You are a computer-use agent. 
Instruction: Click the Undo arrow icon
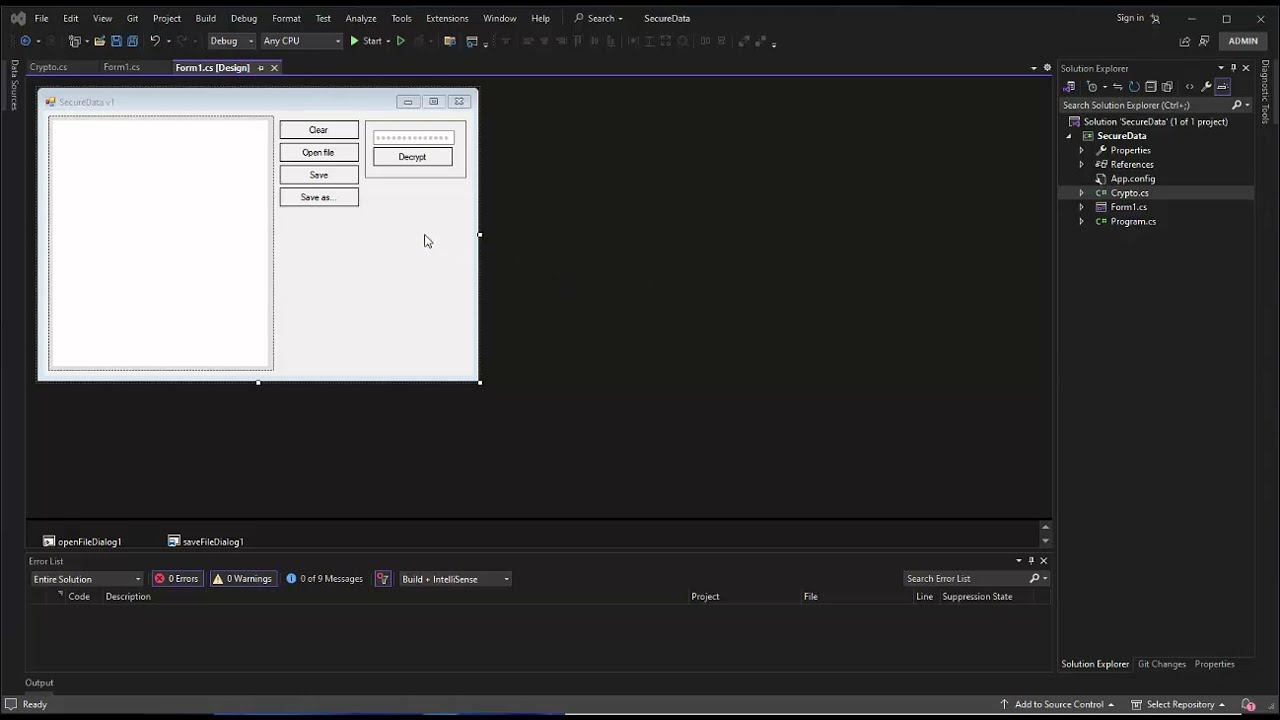(155, 41)
